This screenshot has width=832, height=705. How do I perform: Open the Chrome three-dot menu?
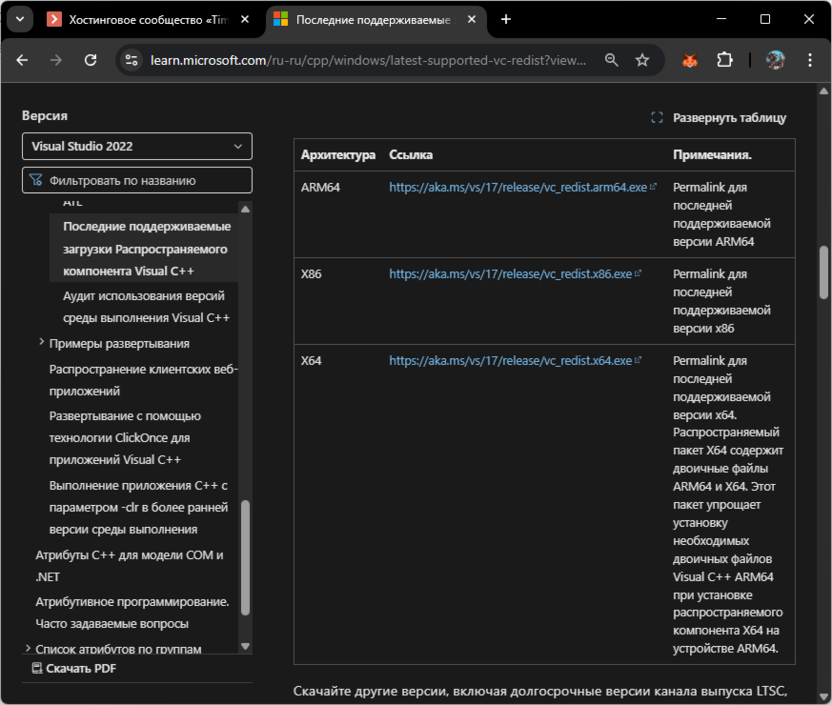pyautogui.click(x=810, y=60)
